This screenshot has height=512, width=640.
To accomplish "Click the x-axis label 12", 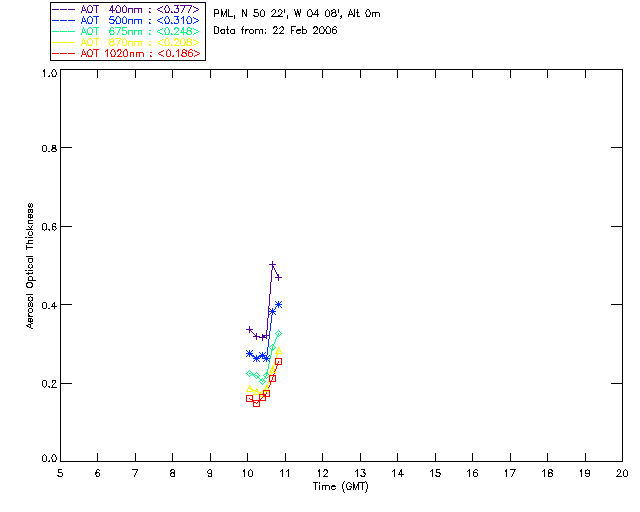I will pyautogui.click(x=322, y=474).
